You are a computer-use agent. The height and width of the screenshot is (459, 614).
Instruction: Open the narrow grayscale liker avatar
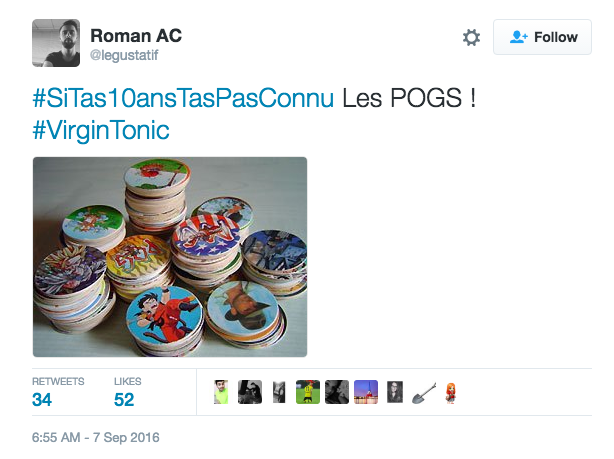[x=279, y=392]
